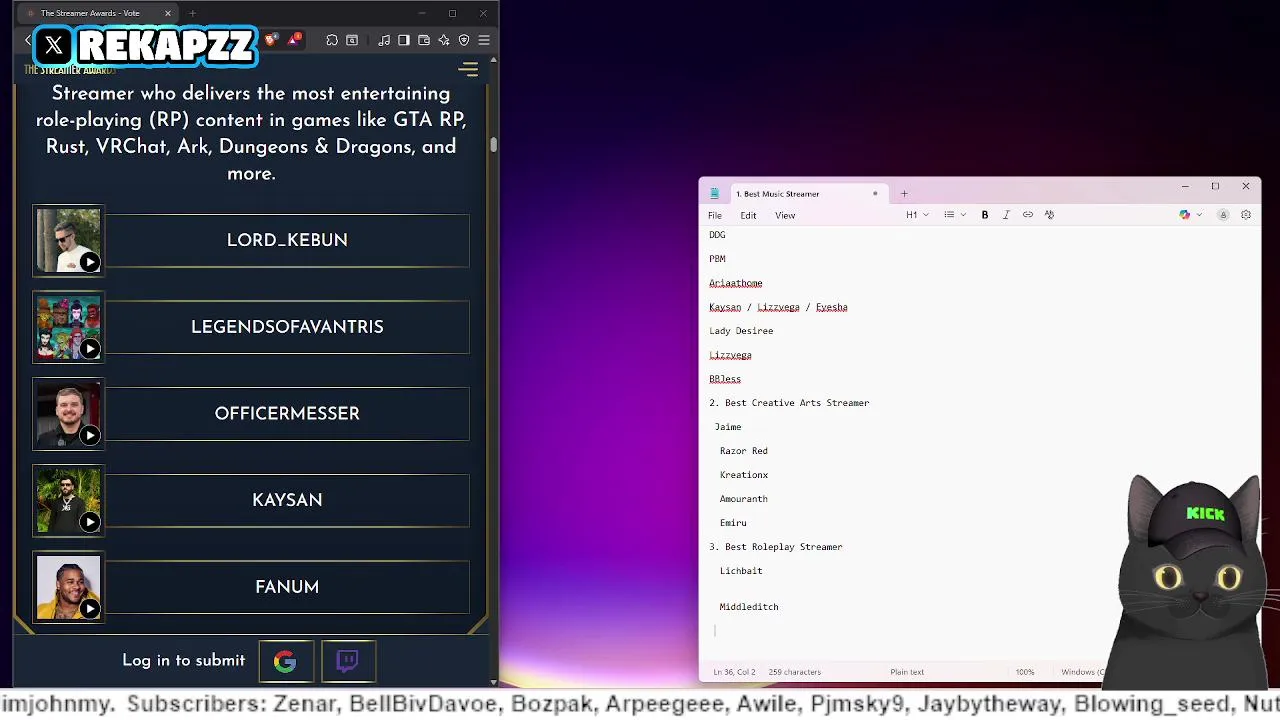
Task: Click the 'Amouranth' line in Notepad
Action: 744,499
